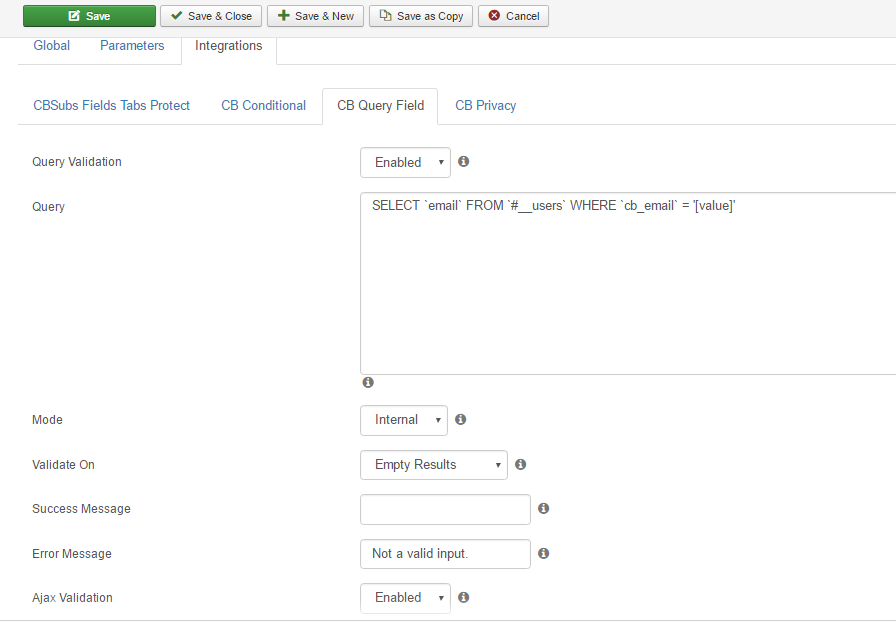This screenshot has width=896, height=622.
Task: Select the CB Query Field tab
Action: tap(381, 106)
